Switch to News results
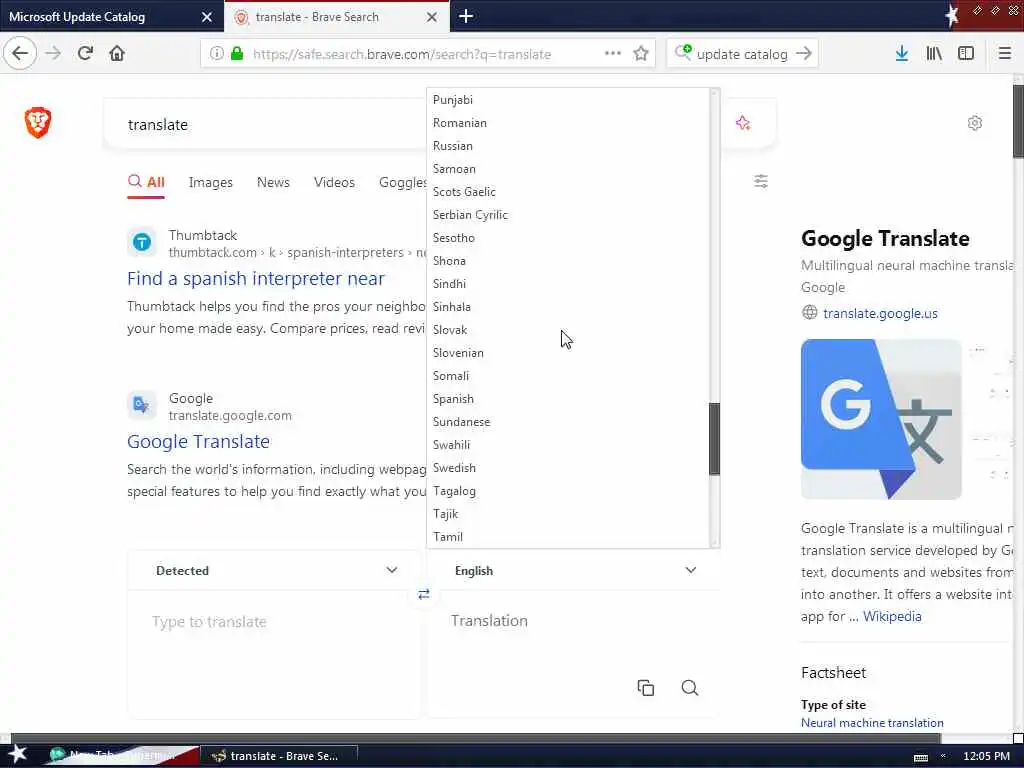The width and height of the screenshot is (1024, 768). coord(273,182)
